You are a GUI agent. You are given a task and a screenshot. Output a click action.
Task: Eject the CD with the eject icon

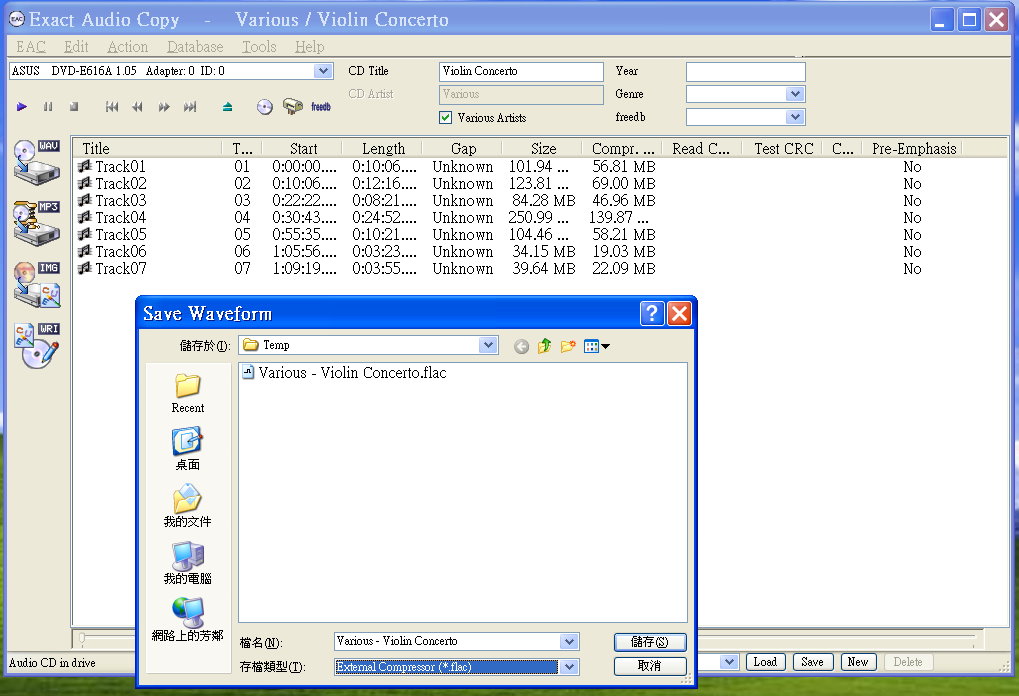227,107
